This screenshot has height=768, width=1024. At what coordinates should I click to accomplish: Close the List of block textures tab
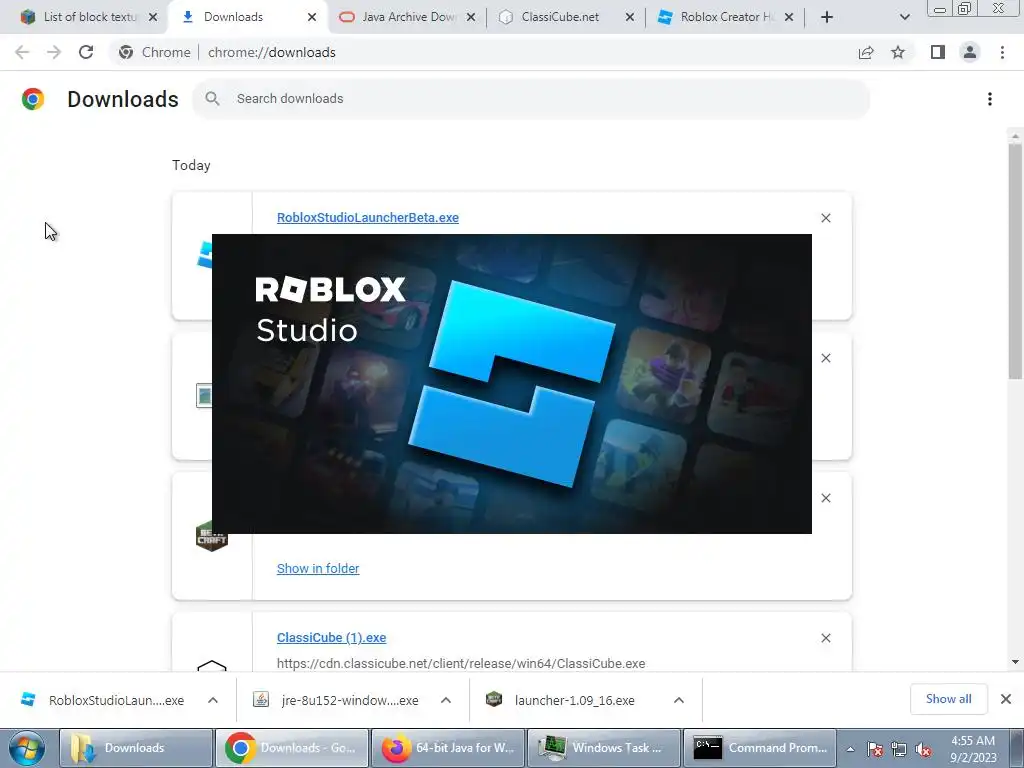pyautogui.click(x=153, y=17)
